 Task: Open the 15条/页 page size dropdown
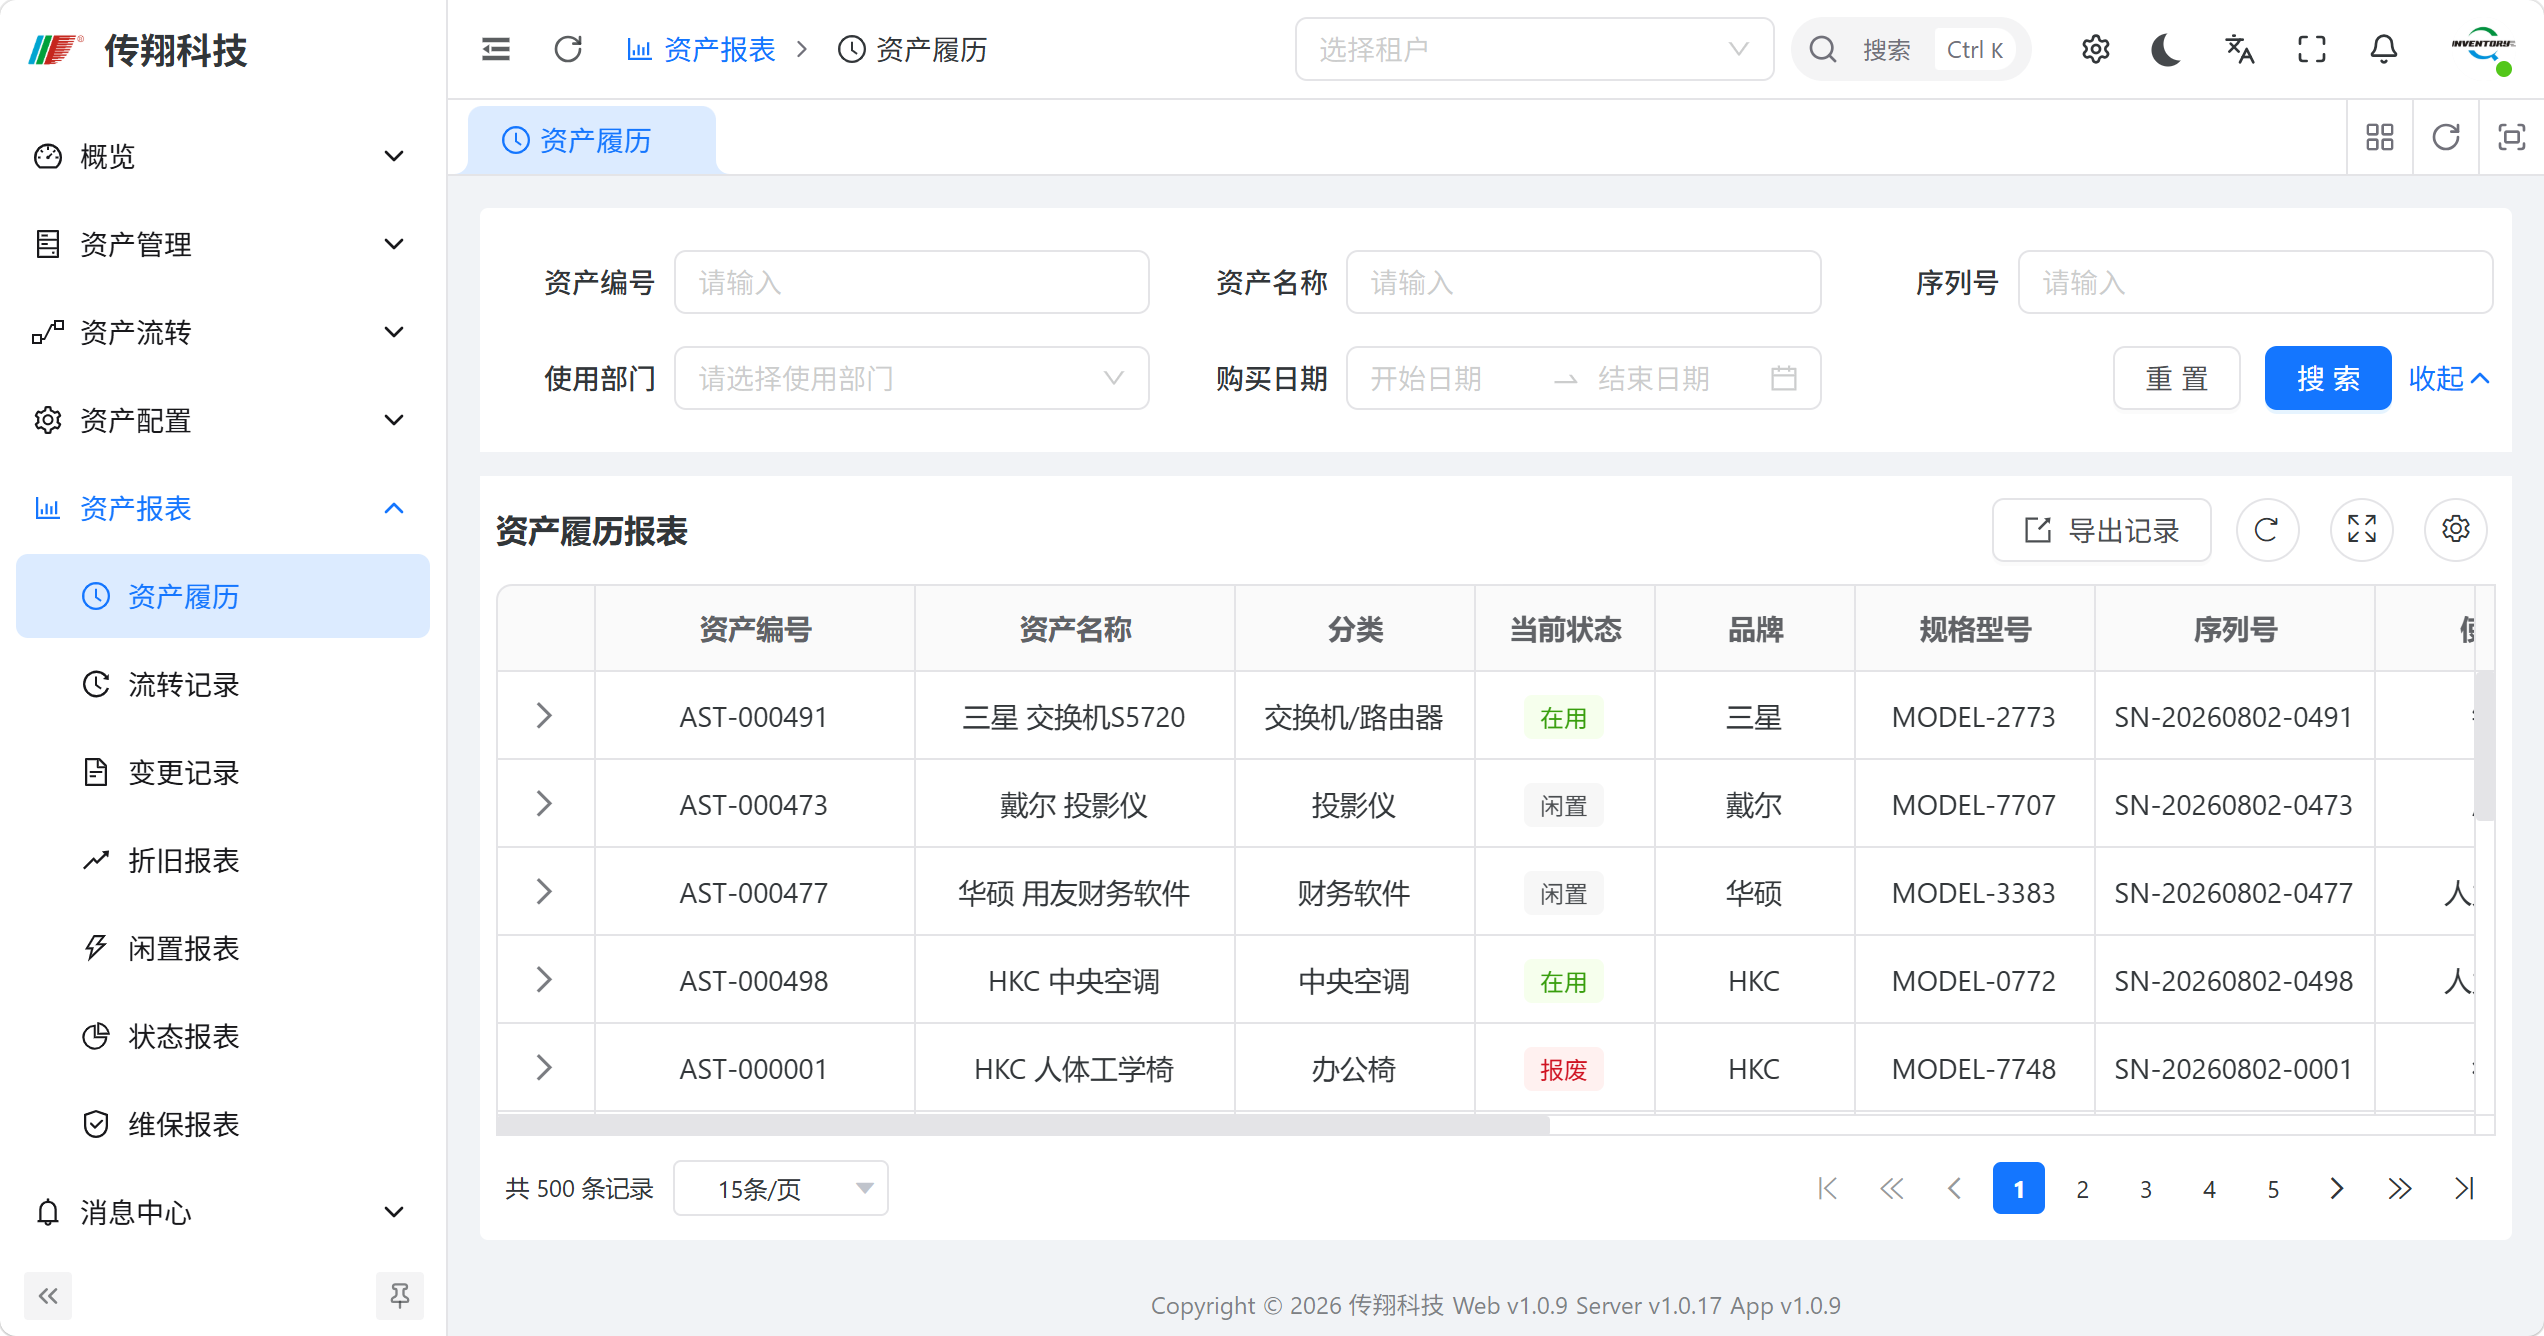pos(781,1189)
